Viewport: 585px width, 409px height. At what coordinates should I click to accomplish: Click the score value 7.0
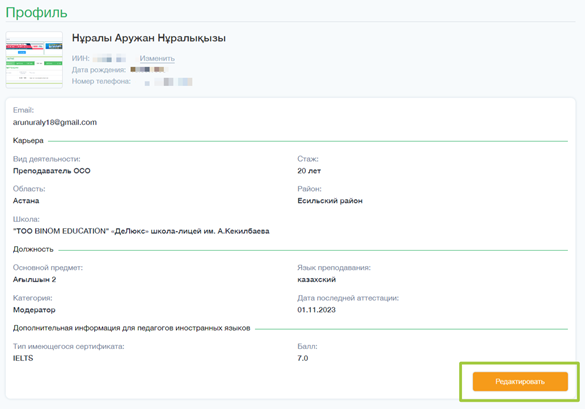(303, 358)
